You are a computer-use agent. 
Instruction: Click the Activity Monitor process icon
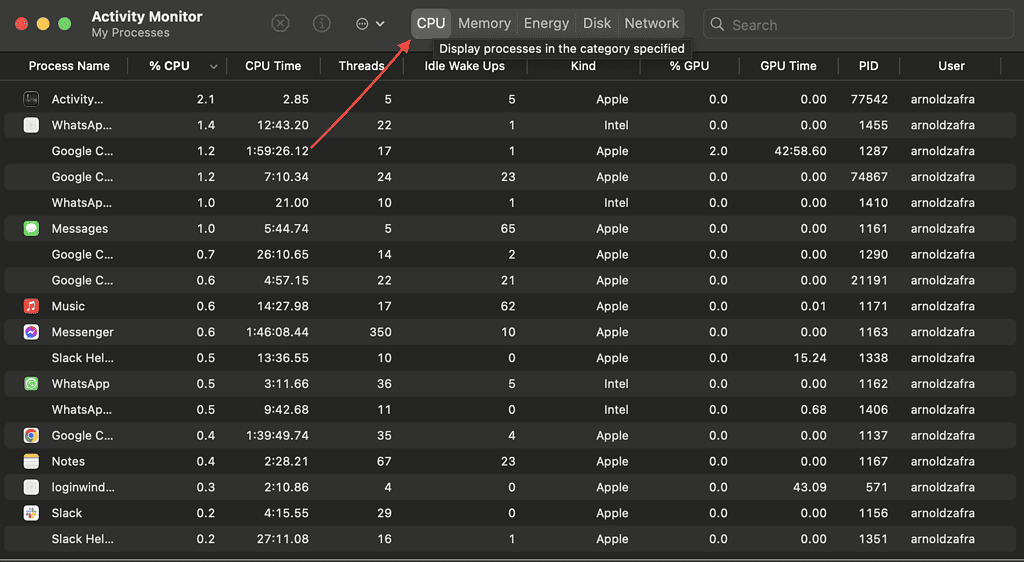point(31,99)
